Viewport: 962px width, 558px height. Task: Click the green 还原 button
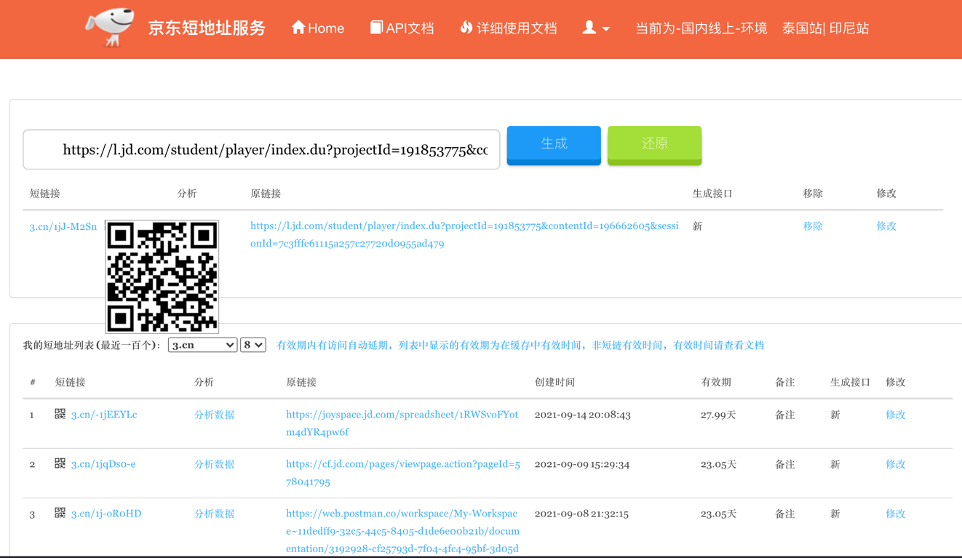pyautogui.click(x=655, y=145)
